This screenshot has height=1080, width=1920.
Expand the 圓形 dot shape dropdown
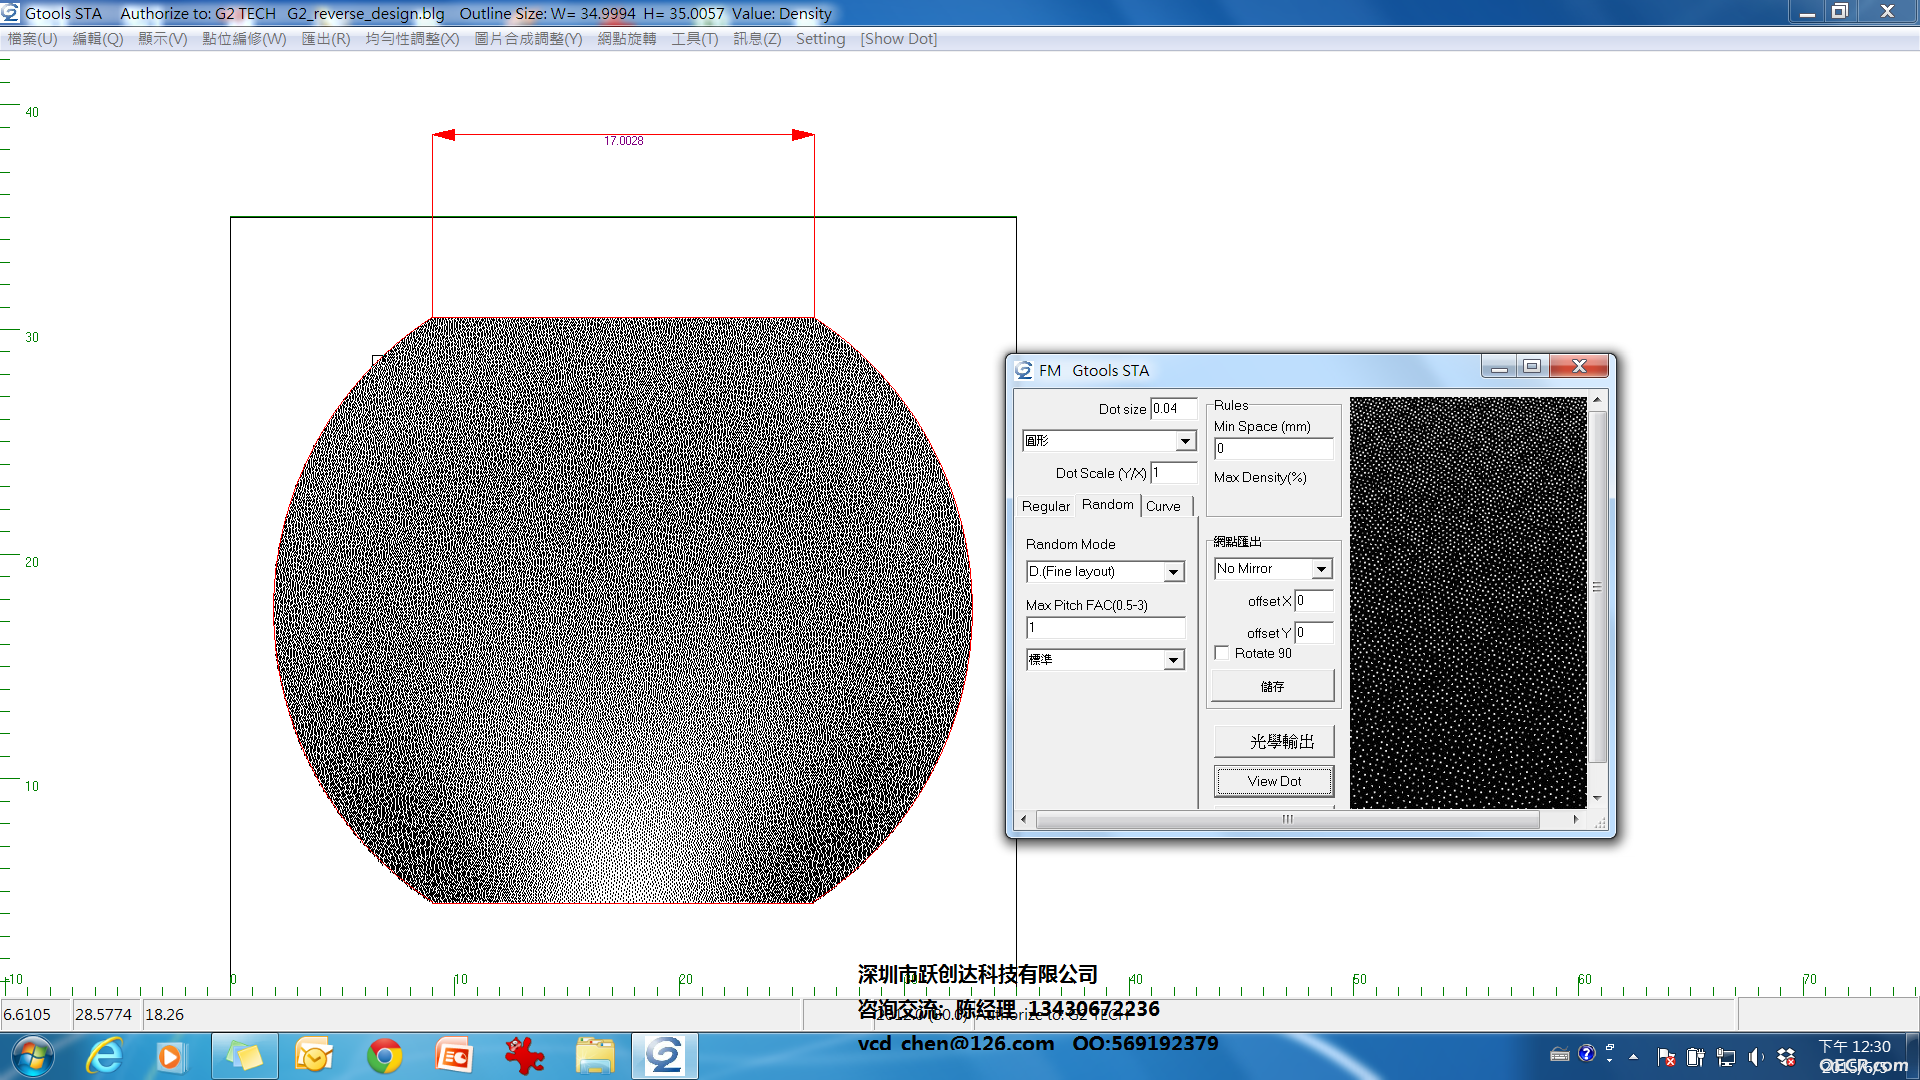pyautogui.click(x=1185, y=441)
